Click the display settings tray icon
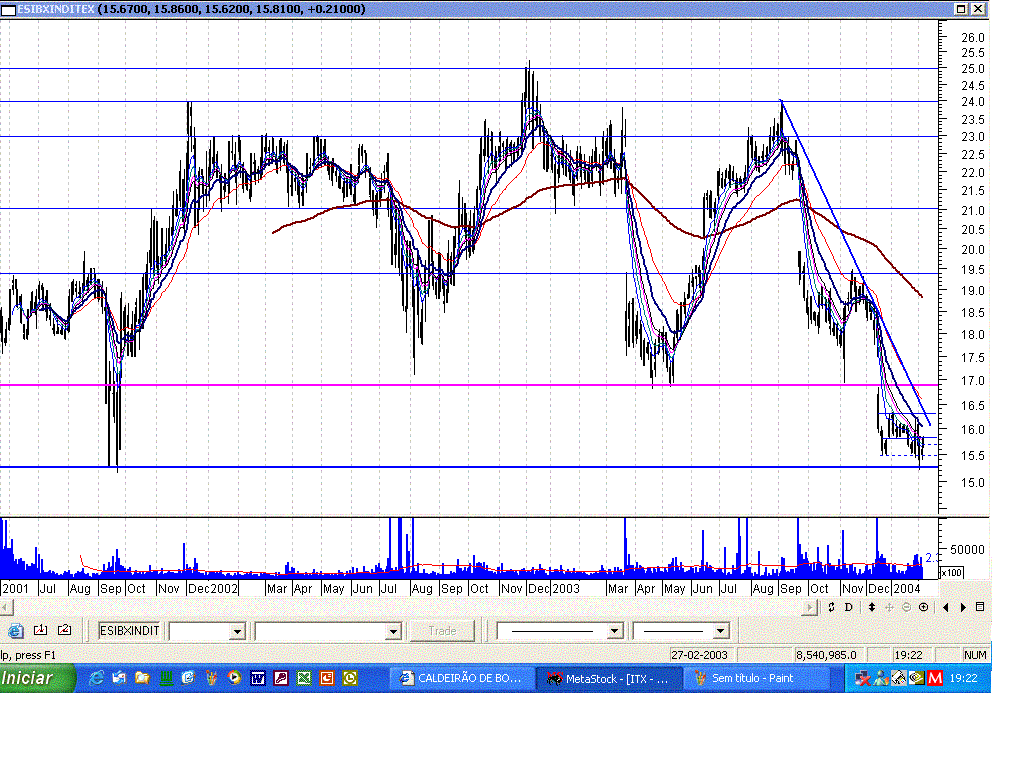Screen dimensions: 1024x768 pos(899,679)
